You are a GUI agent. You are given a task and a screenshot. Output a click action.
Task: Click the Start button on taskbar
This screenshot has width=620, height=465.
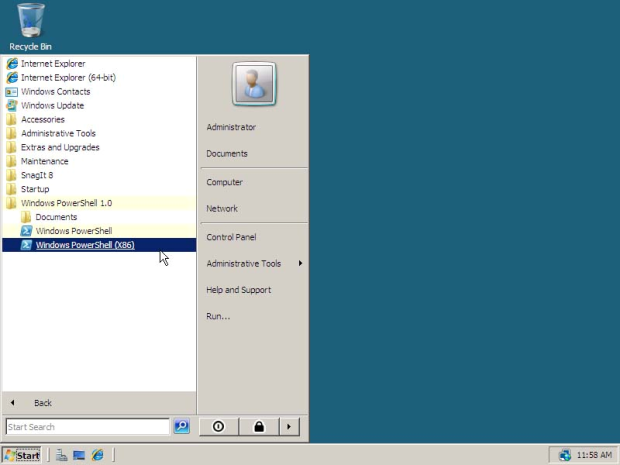[x=22, y=455]
